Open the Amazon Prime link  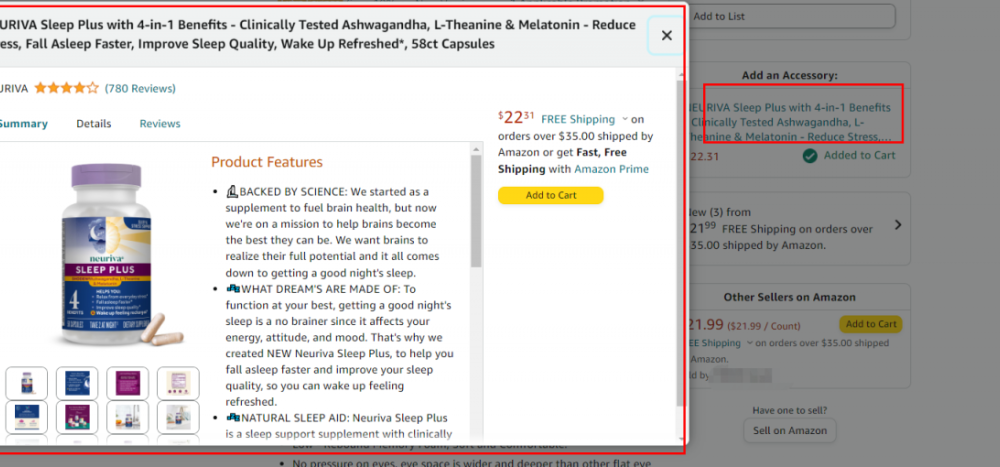(611, 169)
